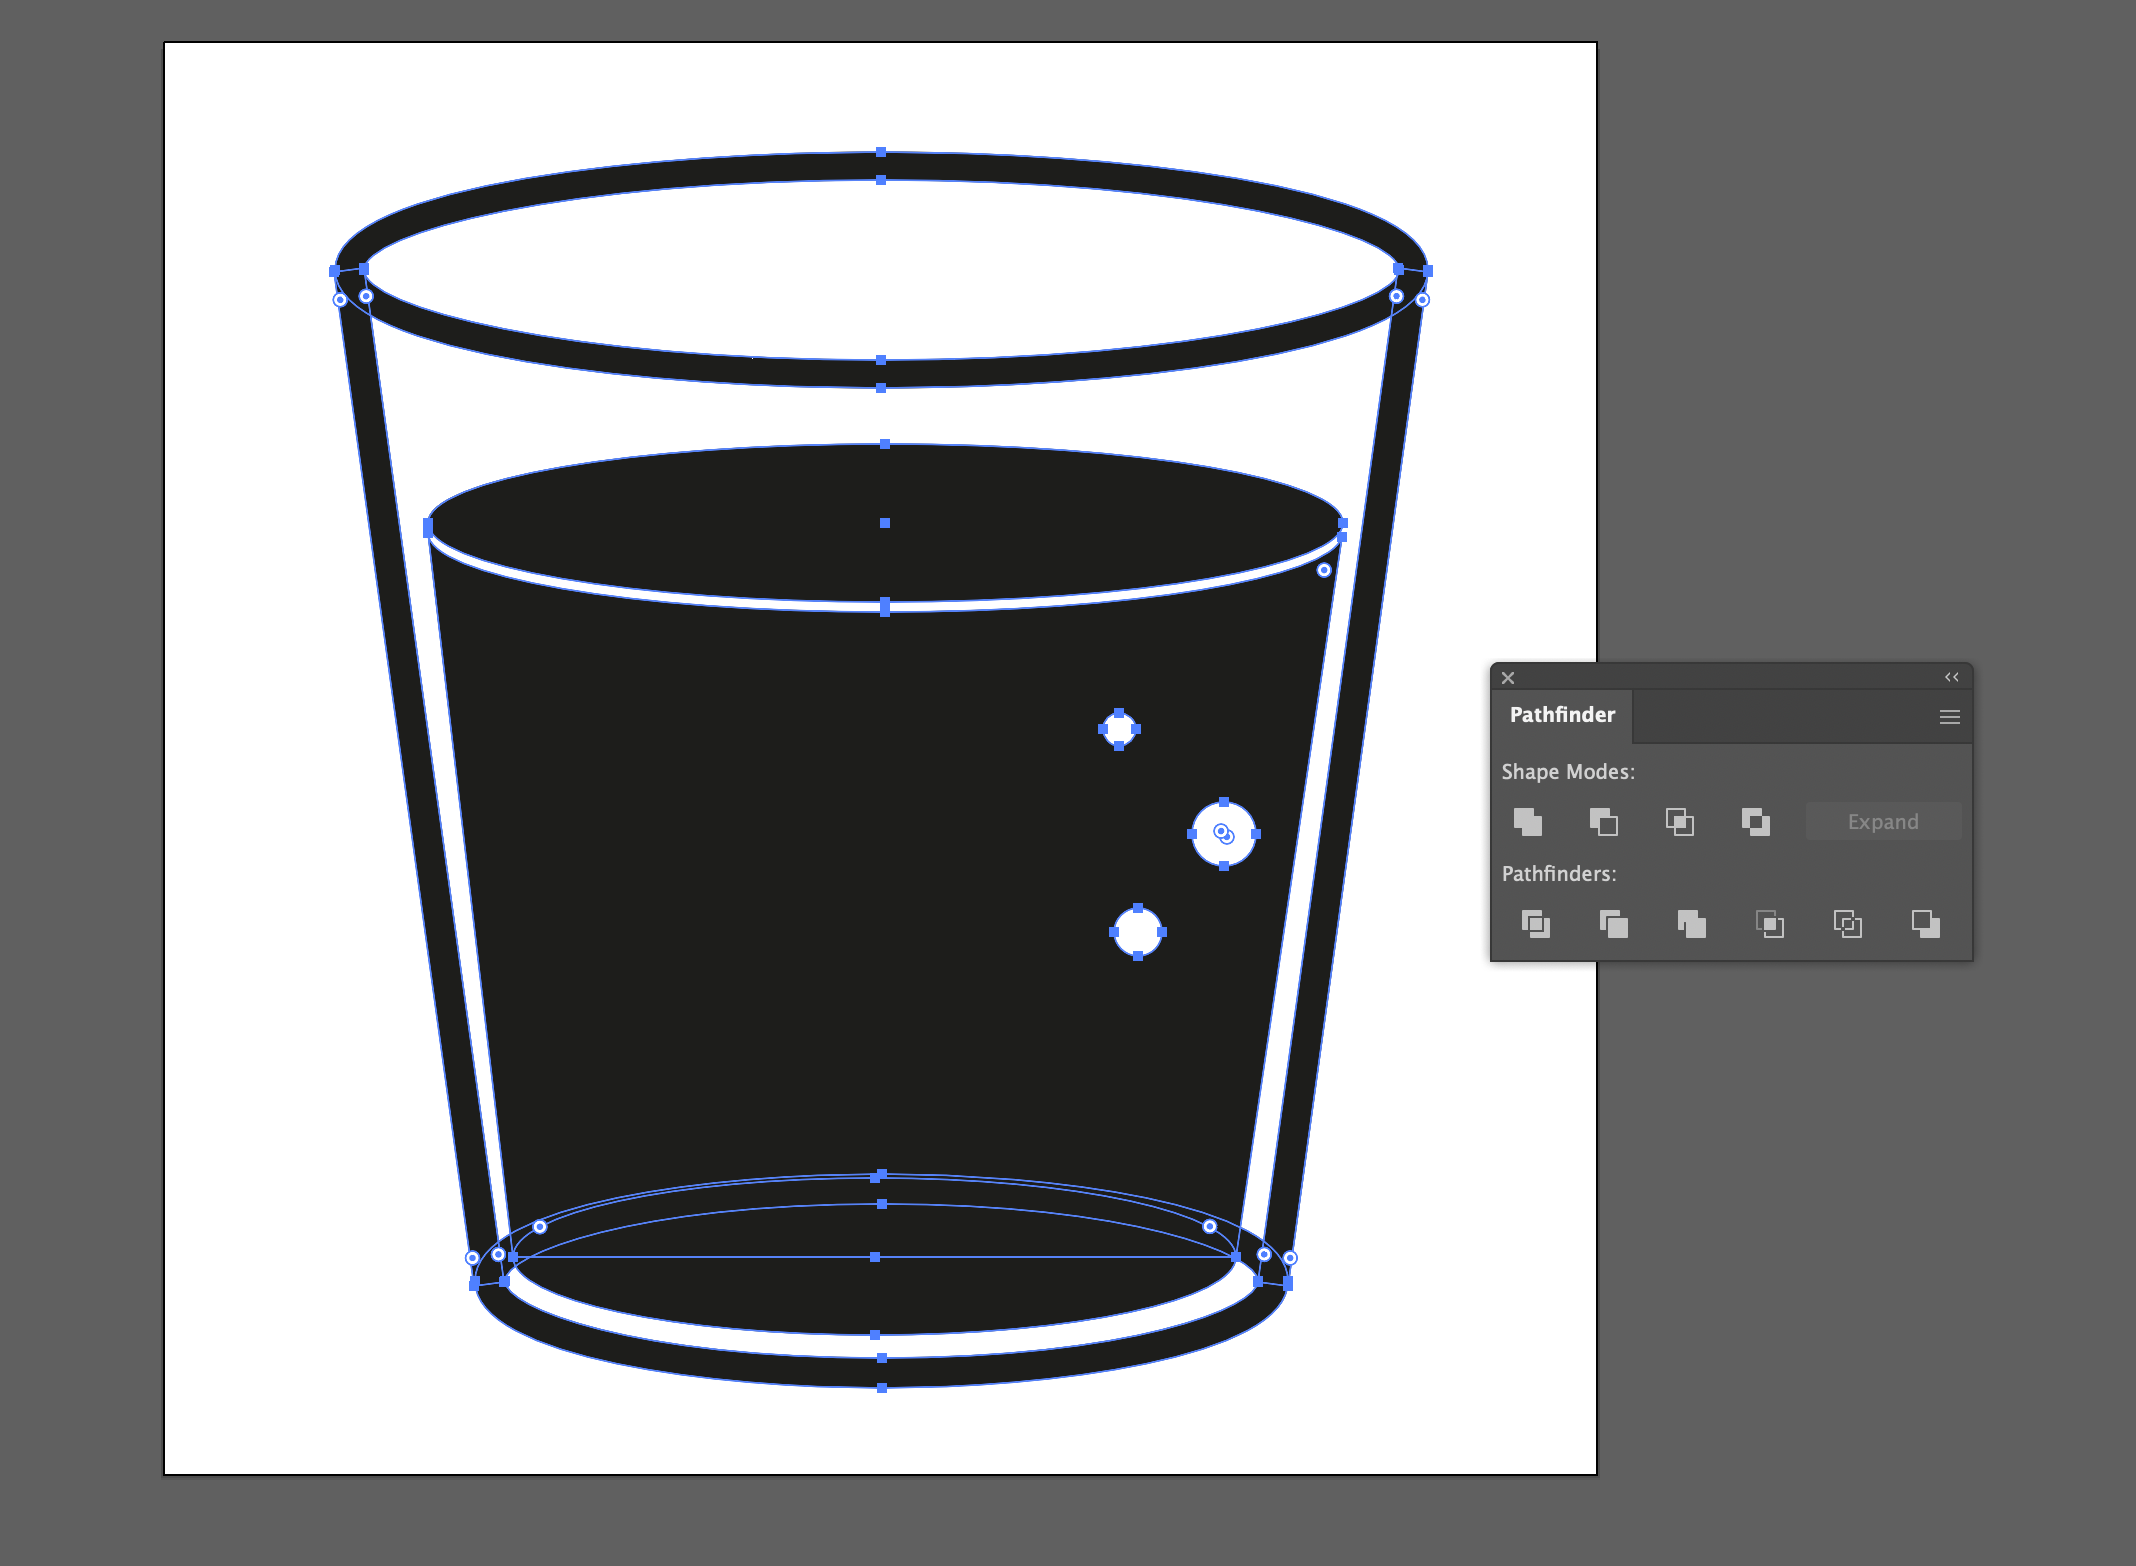The height and width of the screenshot is (1566, 2136).
Task: Collapse the Pathfinder panel with double arrows
Action: tap(1952, 677)
